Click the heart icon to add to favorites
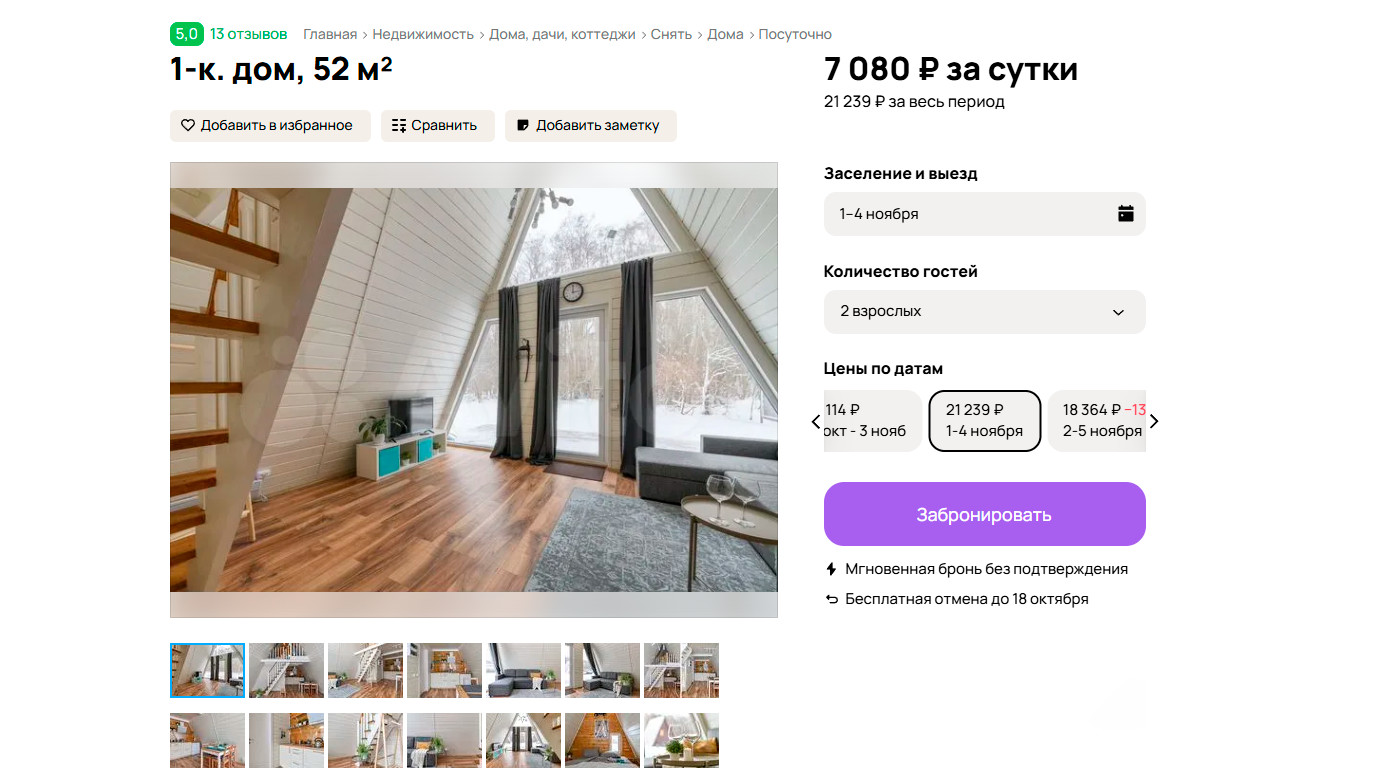The image size is (1385, 773). coord(188,126)
